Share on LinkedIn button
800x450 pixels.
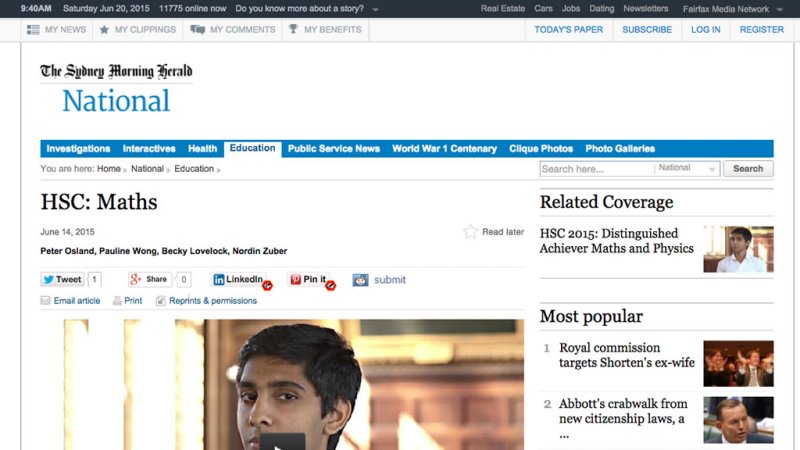[x=238, y=279]
